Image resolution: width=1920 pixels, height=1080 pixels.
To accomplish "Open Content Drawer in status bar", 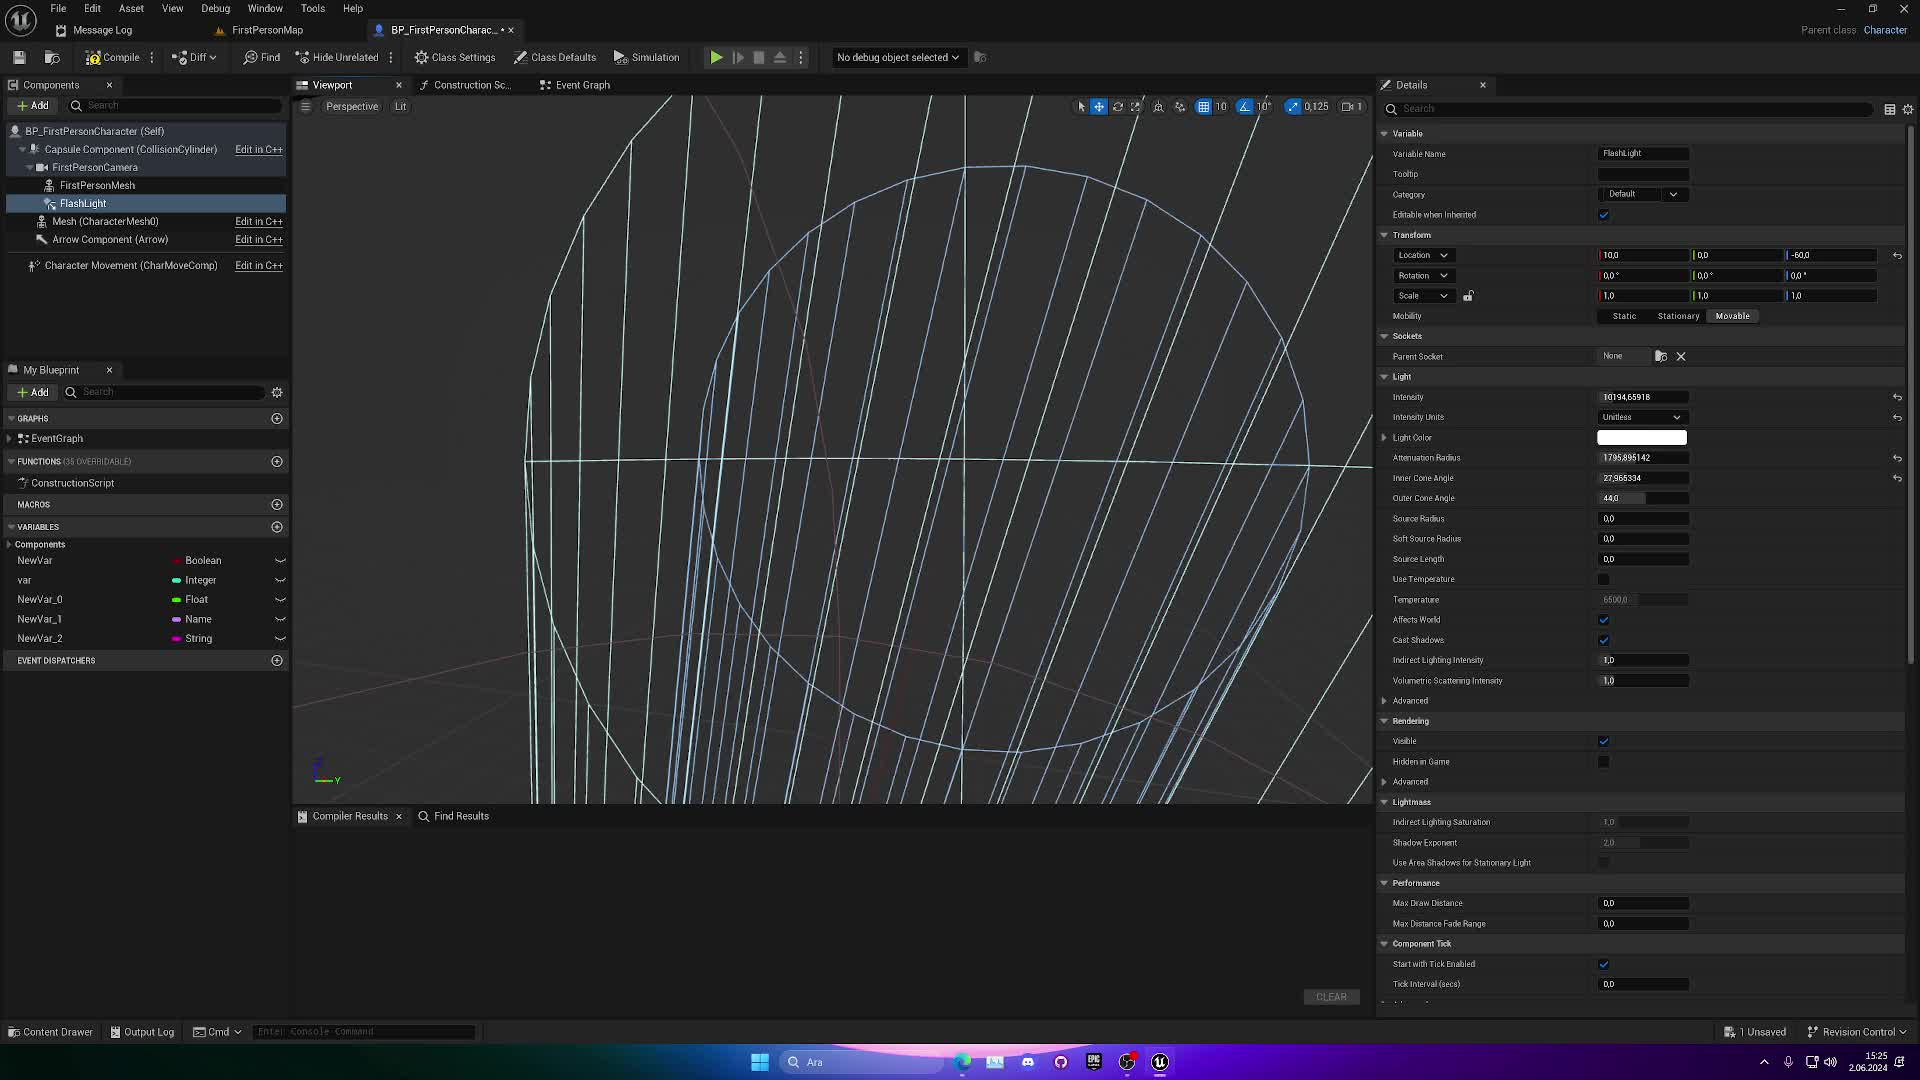I will (x=50, y=1032).
